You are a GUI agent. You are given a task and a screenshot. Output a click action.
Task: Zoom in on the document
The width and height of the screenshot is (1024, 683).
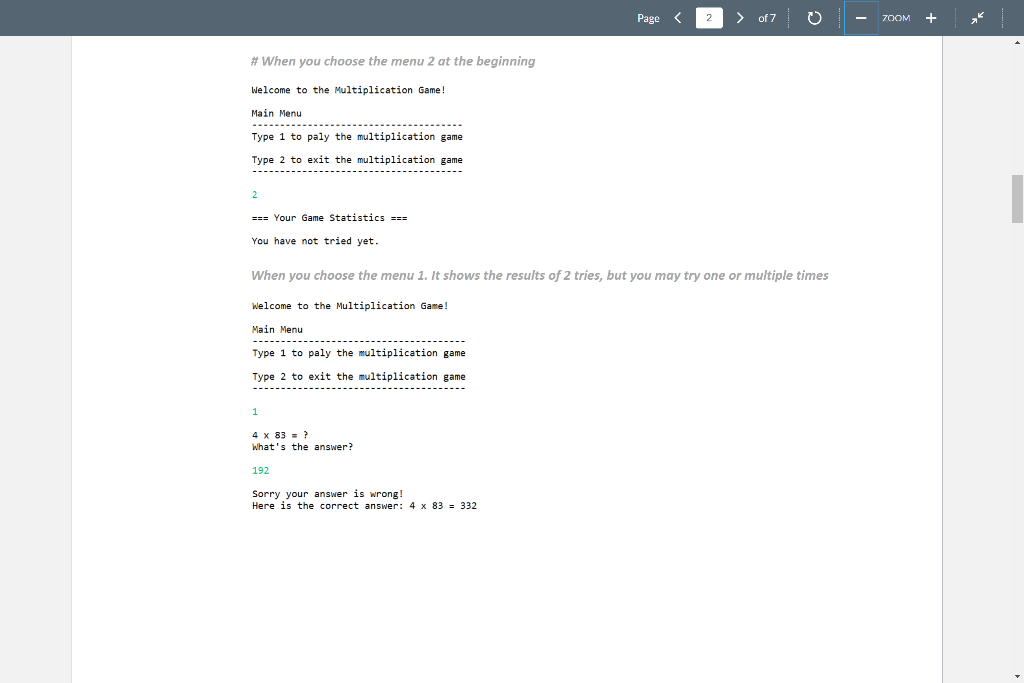click(x=931, y=18)
